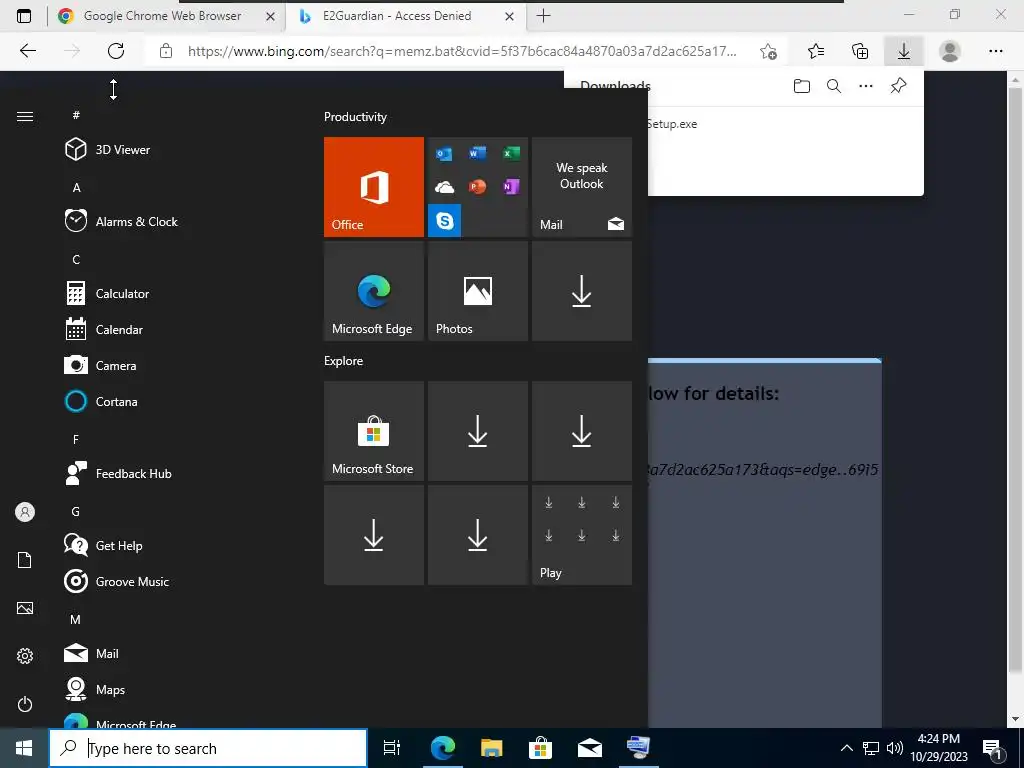Click the Edge address bar URL
This screenshot has width=1024, height=768.
coord(462,51)
